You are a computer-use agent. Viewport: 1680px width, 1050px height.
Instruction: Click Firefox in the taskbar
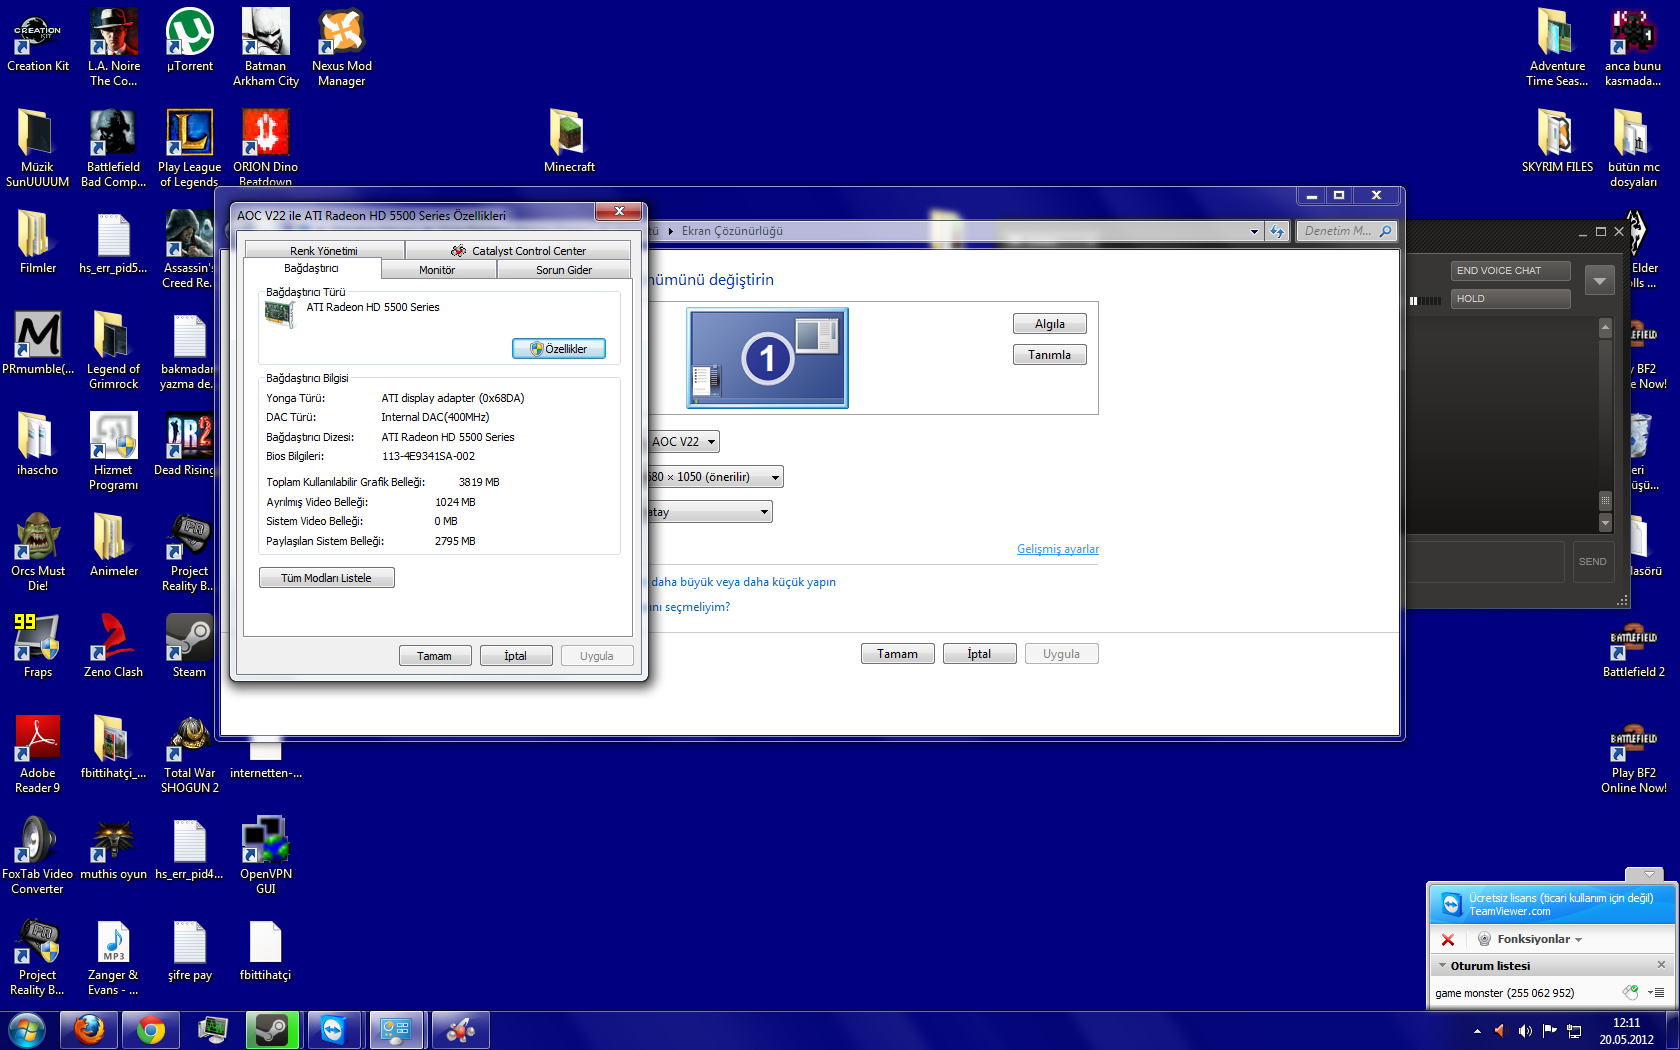pos(89,1030)
